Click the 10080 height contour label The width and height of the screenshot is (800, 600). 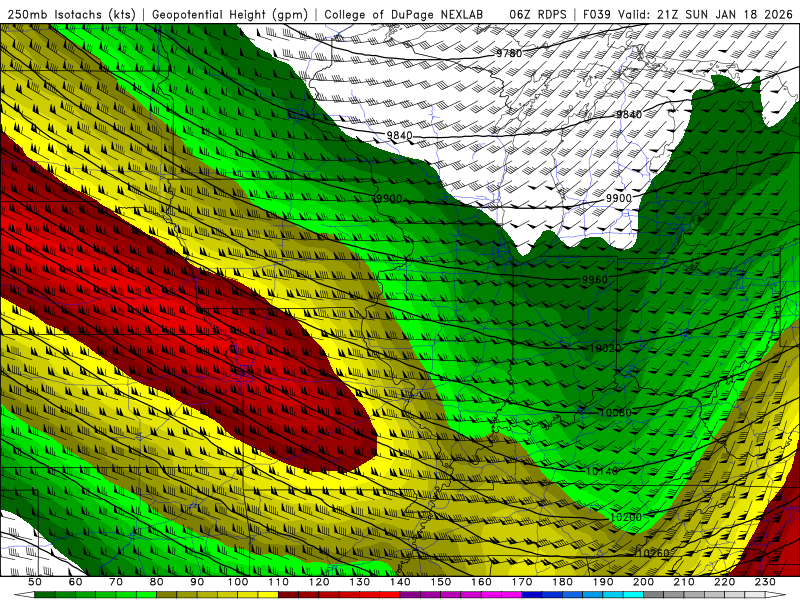pos(615,412)
